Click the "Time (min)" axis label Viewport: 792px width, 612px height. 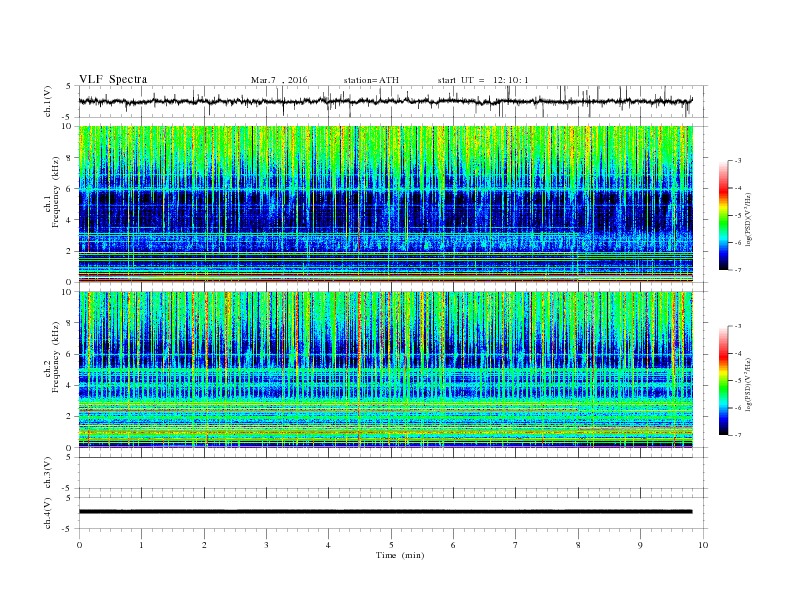[x=400, y=555]
